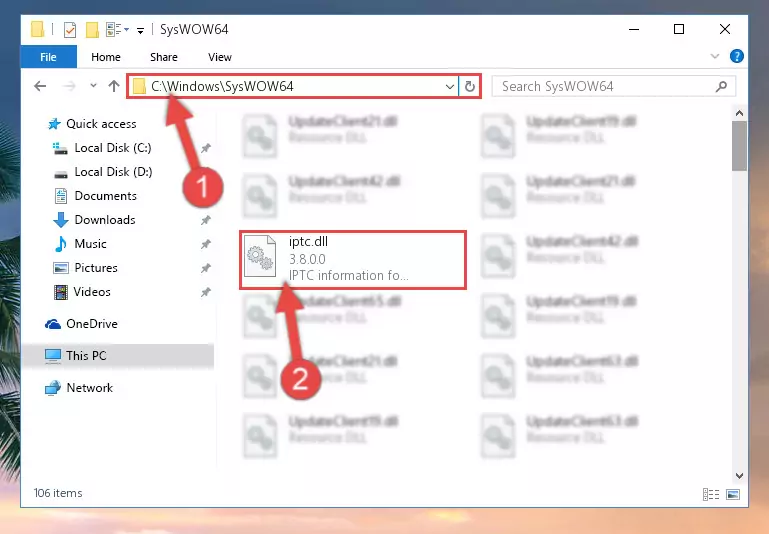Open Pictures in the navigation pane
The height and width of the screenshot is (534, 769).
96,268
